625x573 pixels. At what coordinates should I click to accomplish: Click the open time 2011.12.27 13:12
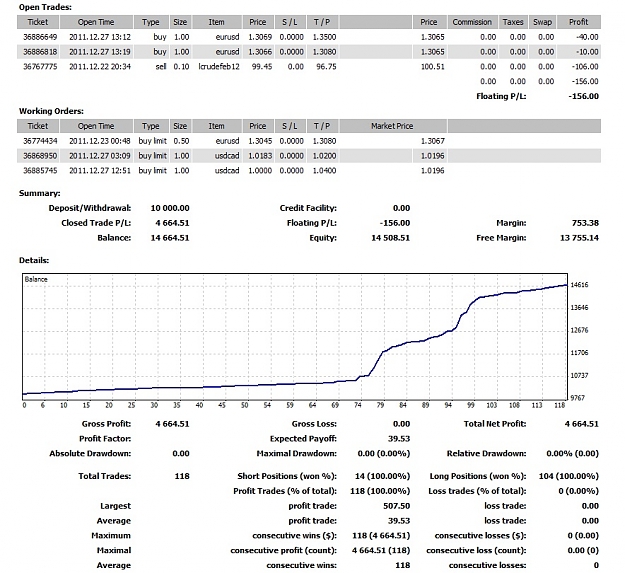(x=100, y=37)
